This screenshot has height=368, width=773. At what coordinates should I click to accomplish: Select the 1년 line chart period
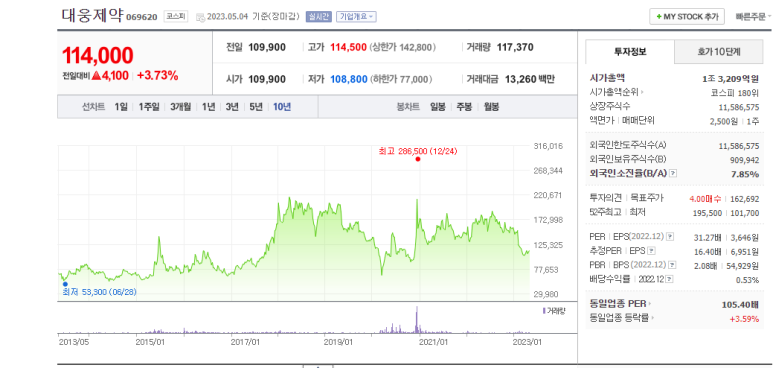click(208, 107)
